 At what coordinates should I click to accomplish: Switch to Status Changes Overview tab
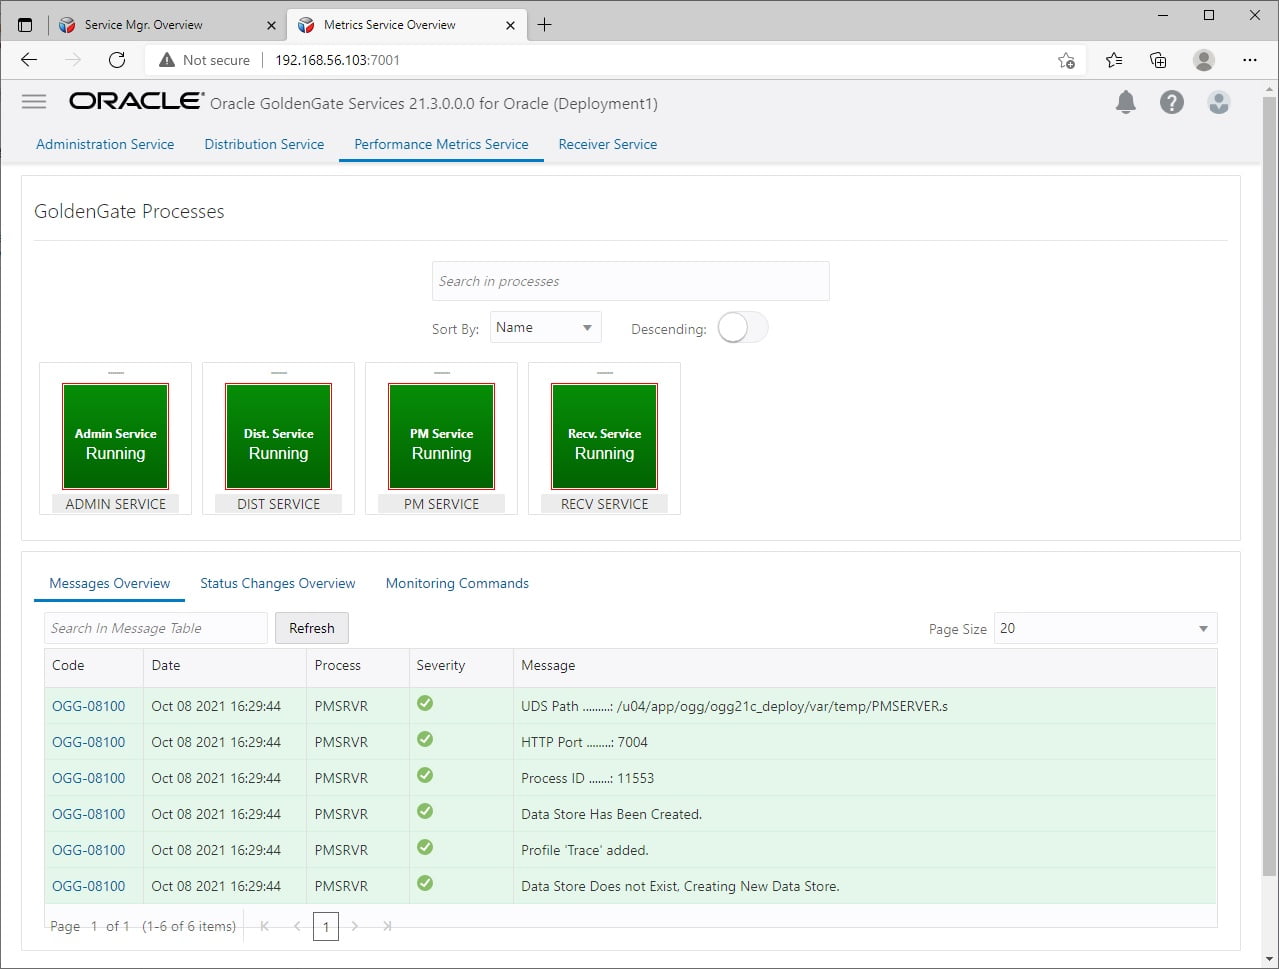point(277,583)
